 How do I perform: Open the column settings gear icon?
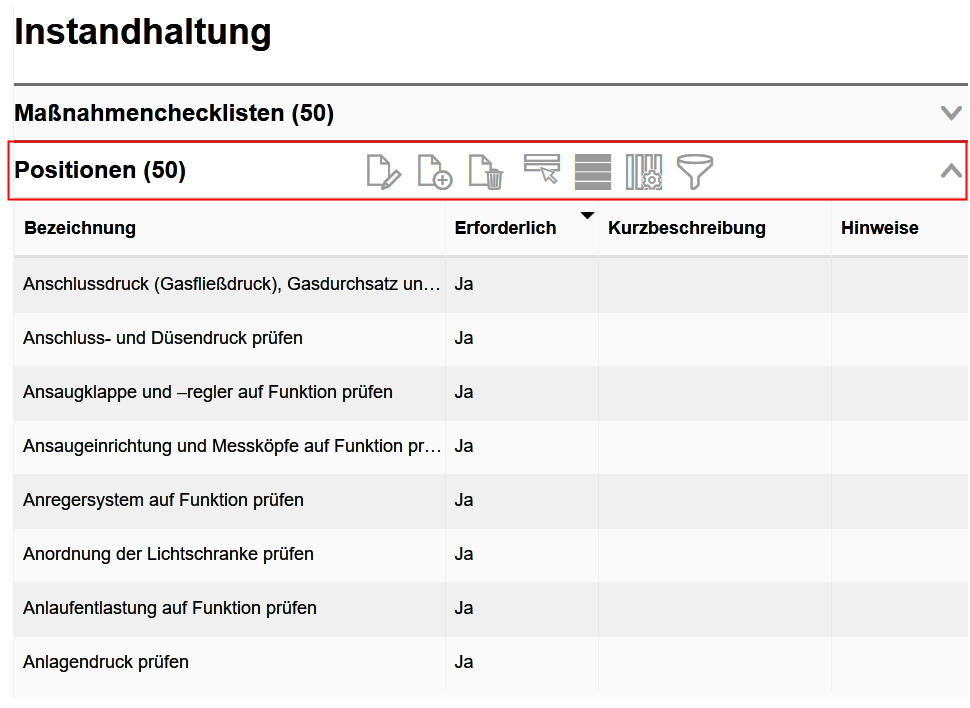[644, 172]
